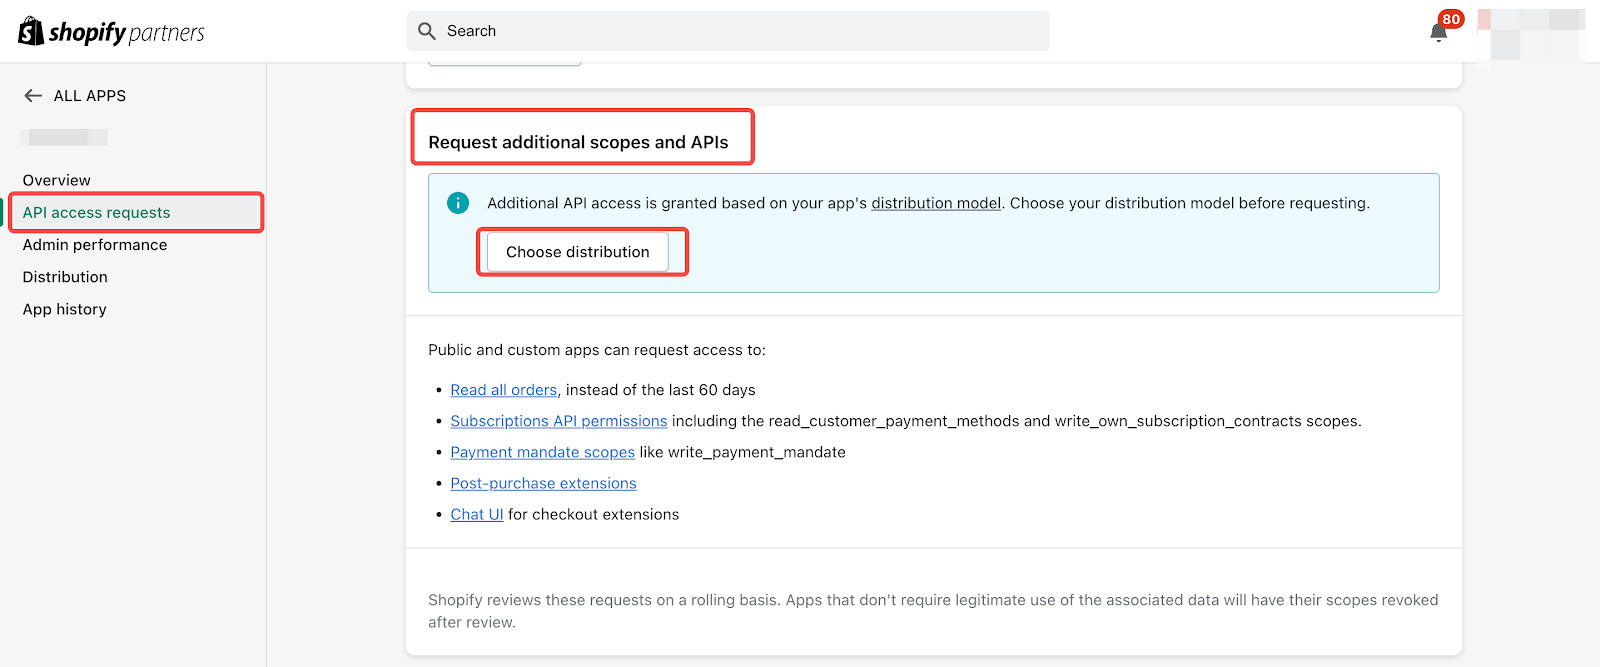The width and height of the screenshot is (1600, 667).
Task: Visit the Post-purchase extensions link
Action: 543,483
